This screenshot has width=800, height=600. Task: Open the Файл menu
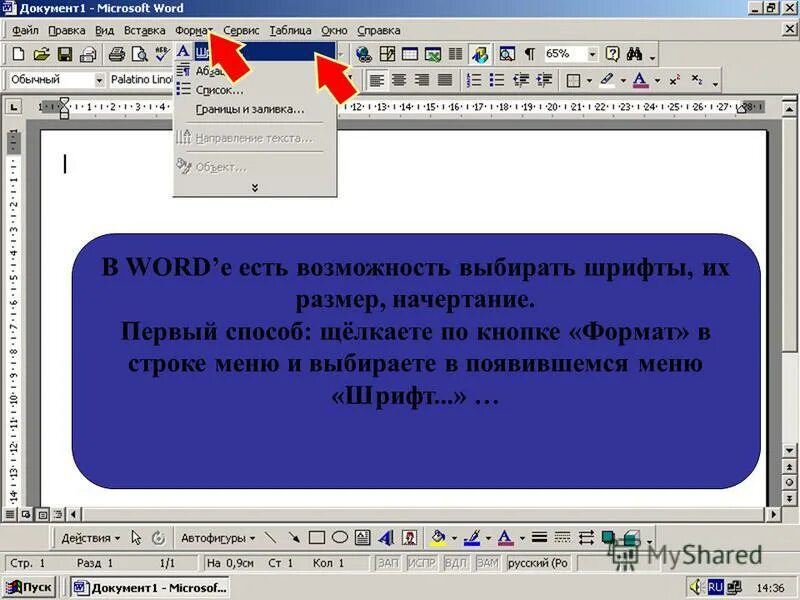(x=25, y=31)
